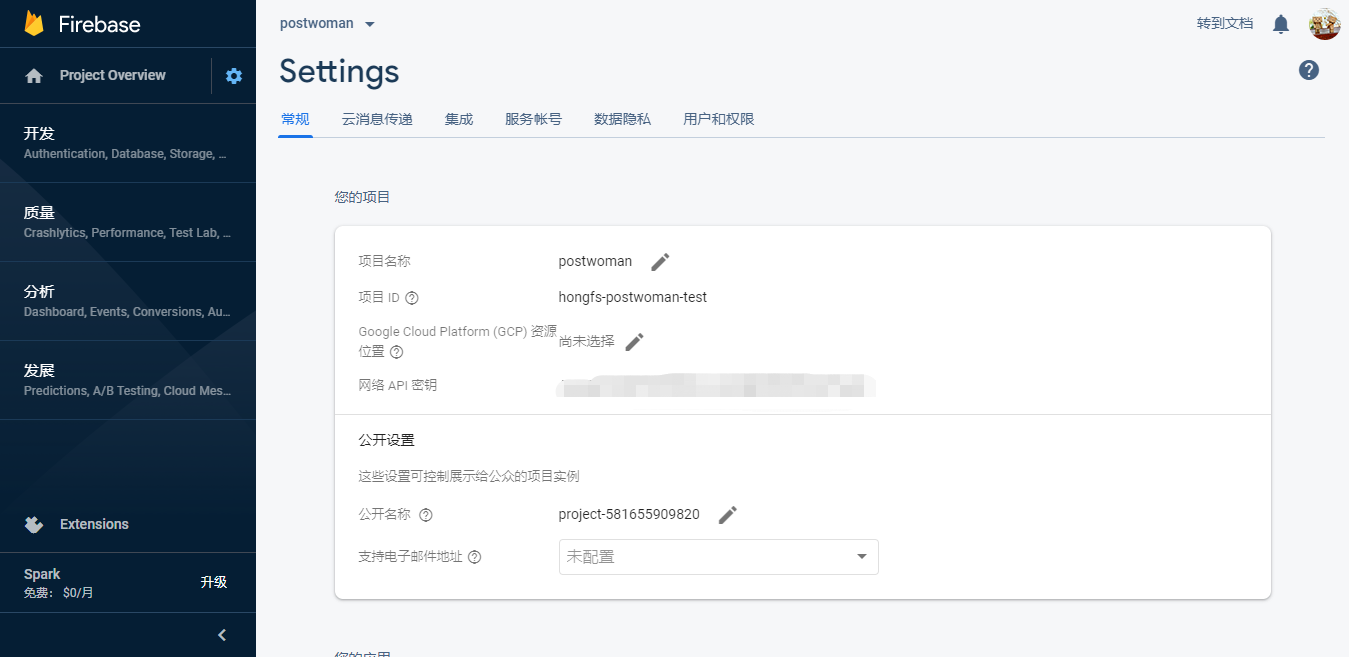Show help for GCP resource location

click(x=397, y=352)
